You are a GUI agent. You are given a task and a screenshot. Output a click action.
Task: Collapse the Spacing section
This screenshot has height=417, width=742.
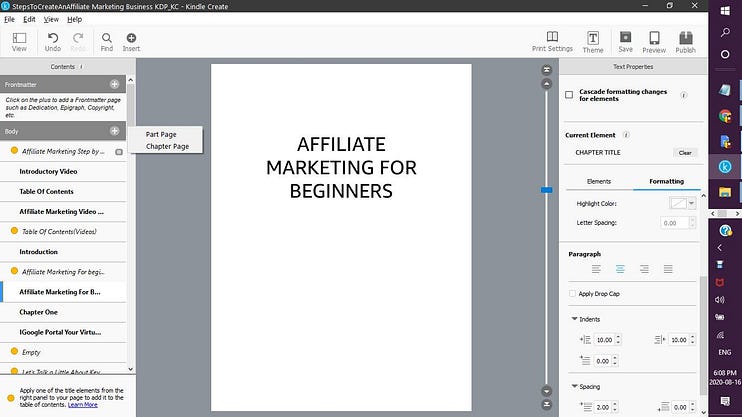point(574,387)
